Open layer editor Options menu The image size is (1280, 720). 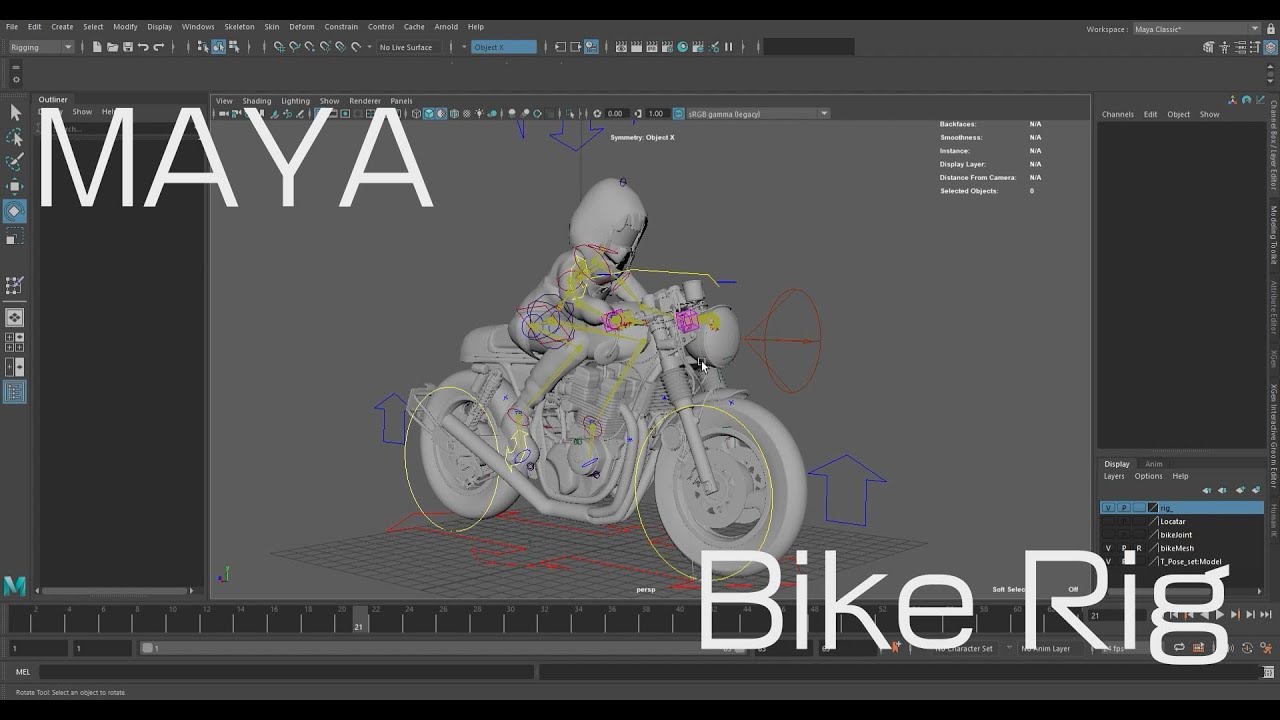pos(1148,476)
